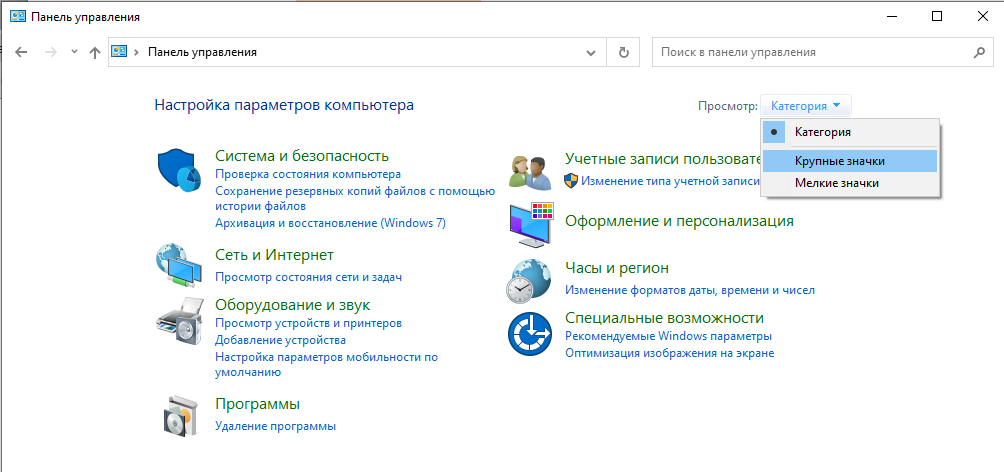
Task: Open recent locations dropdown arrow
Action: click(74, 52)
